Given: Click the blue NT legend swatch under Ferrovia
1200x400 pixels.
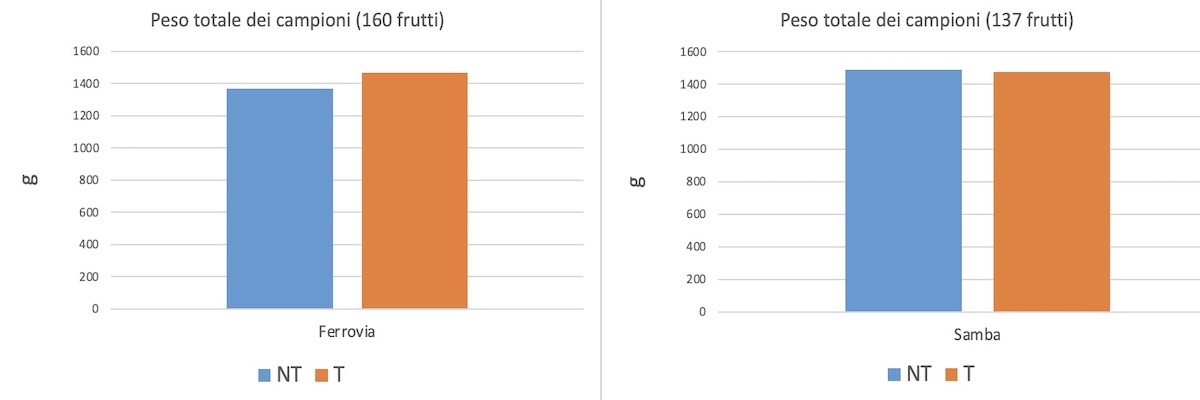Looking at the screenshot, I should (265, 375).
